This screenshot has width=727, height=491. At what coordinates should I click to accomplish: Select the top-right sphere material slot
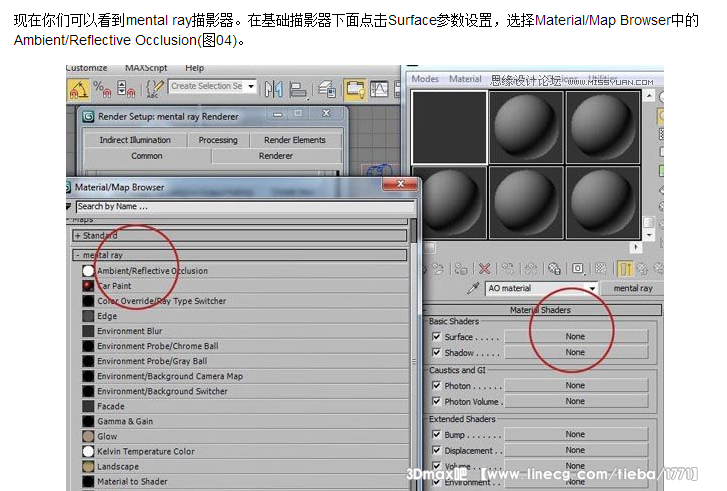pyautogui.click(x=603, y=127)
